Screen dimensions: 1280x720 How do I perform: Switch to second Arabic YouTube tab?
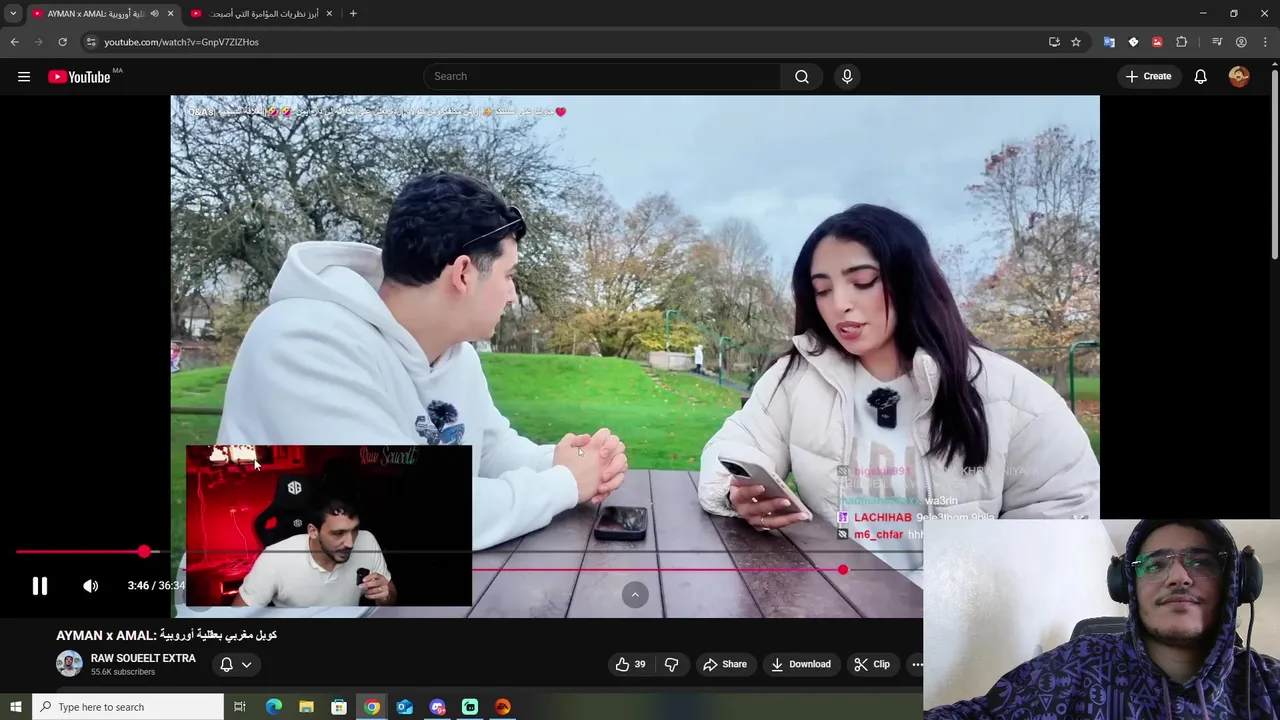[x=262, y=14]
